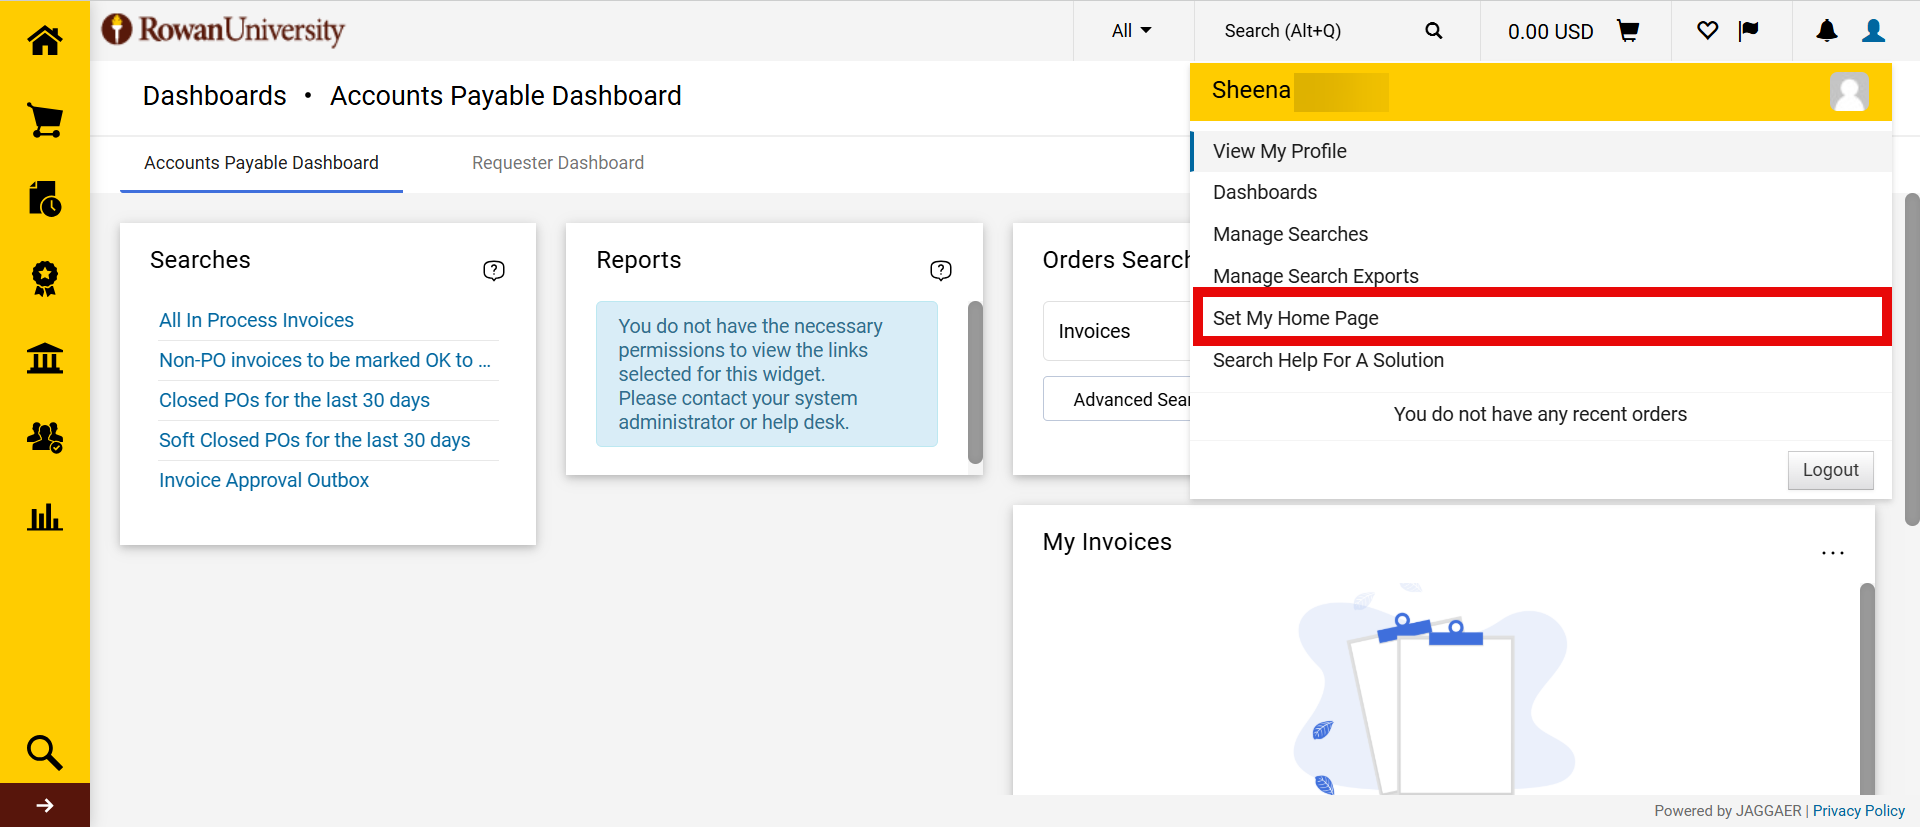Click the action items flag icon
Screen dimensions: 1920x827
click(1748, 31)
